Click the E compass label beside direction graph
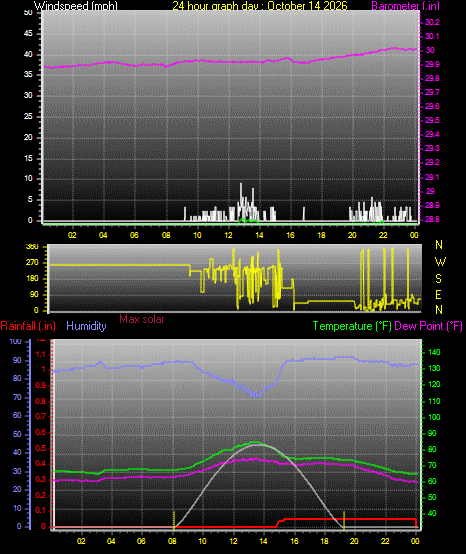 click(x=438, y=294)
